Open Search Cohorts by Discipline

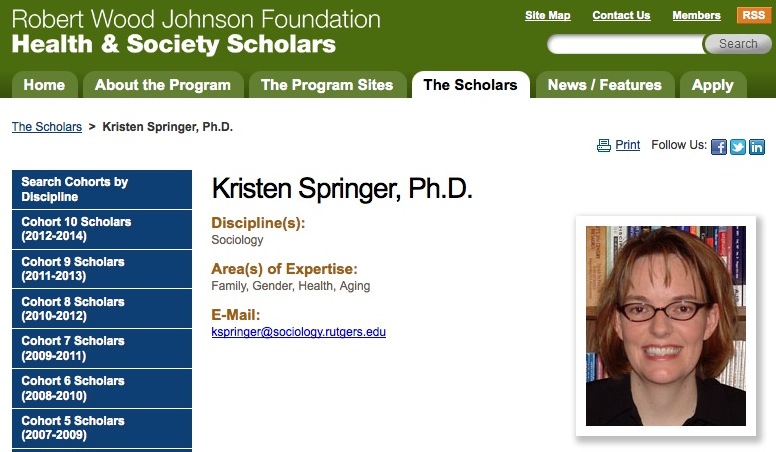click(x=101, y=189)
